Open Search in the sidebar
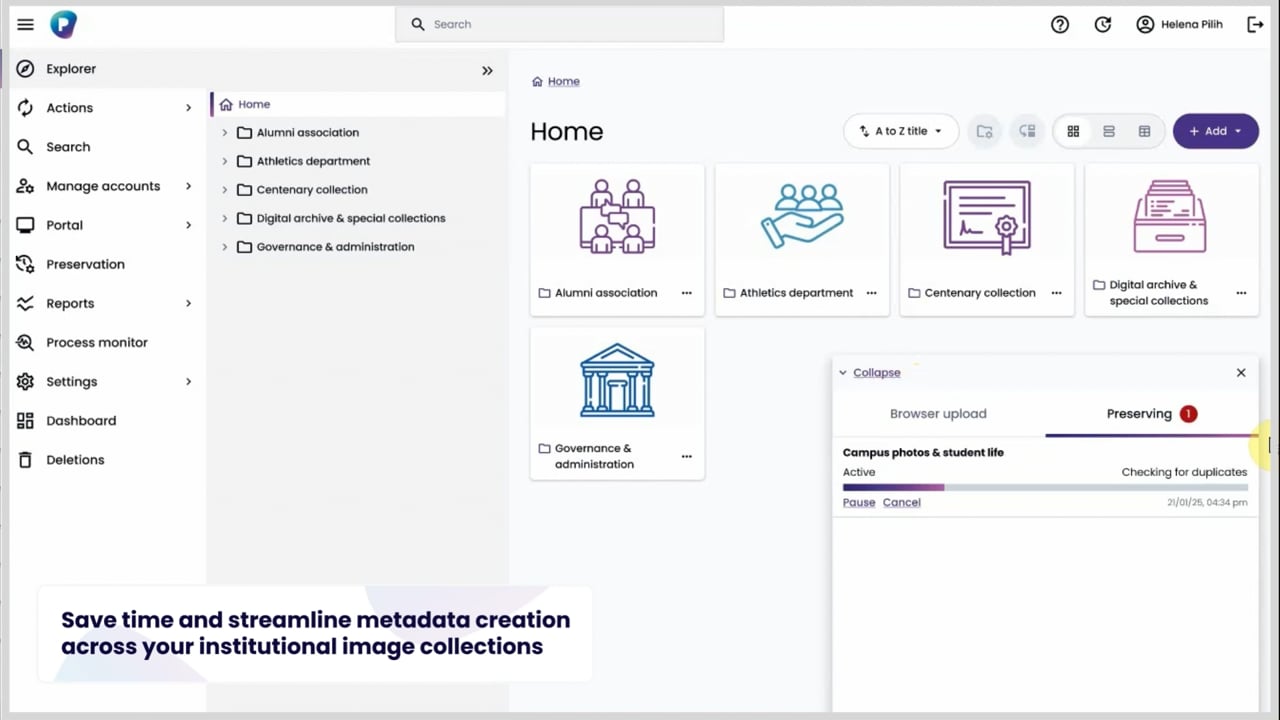The height and width of the screenshot is (720, 1280). tap(67, 147)
